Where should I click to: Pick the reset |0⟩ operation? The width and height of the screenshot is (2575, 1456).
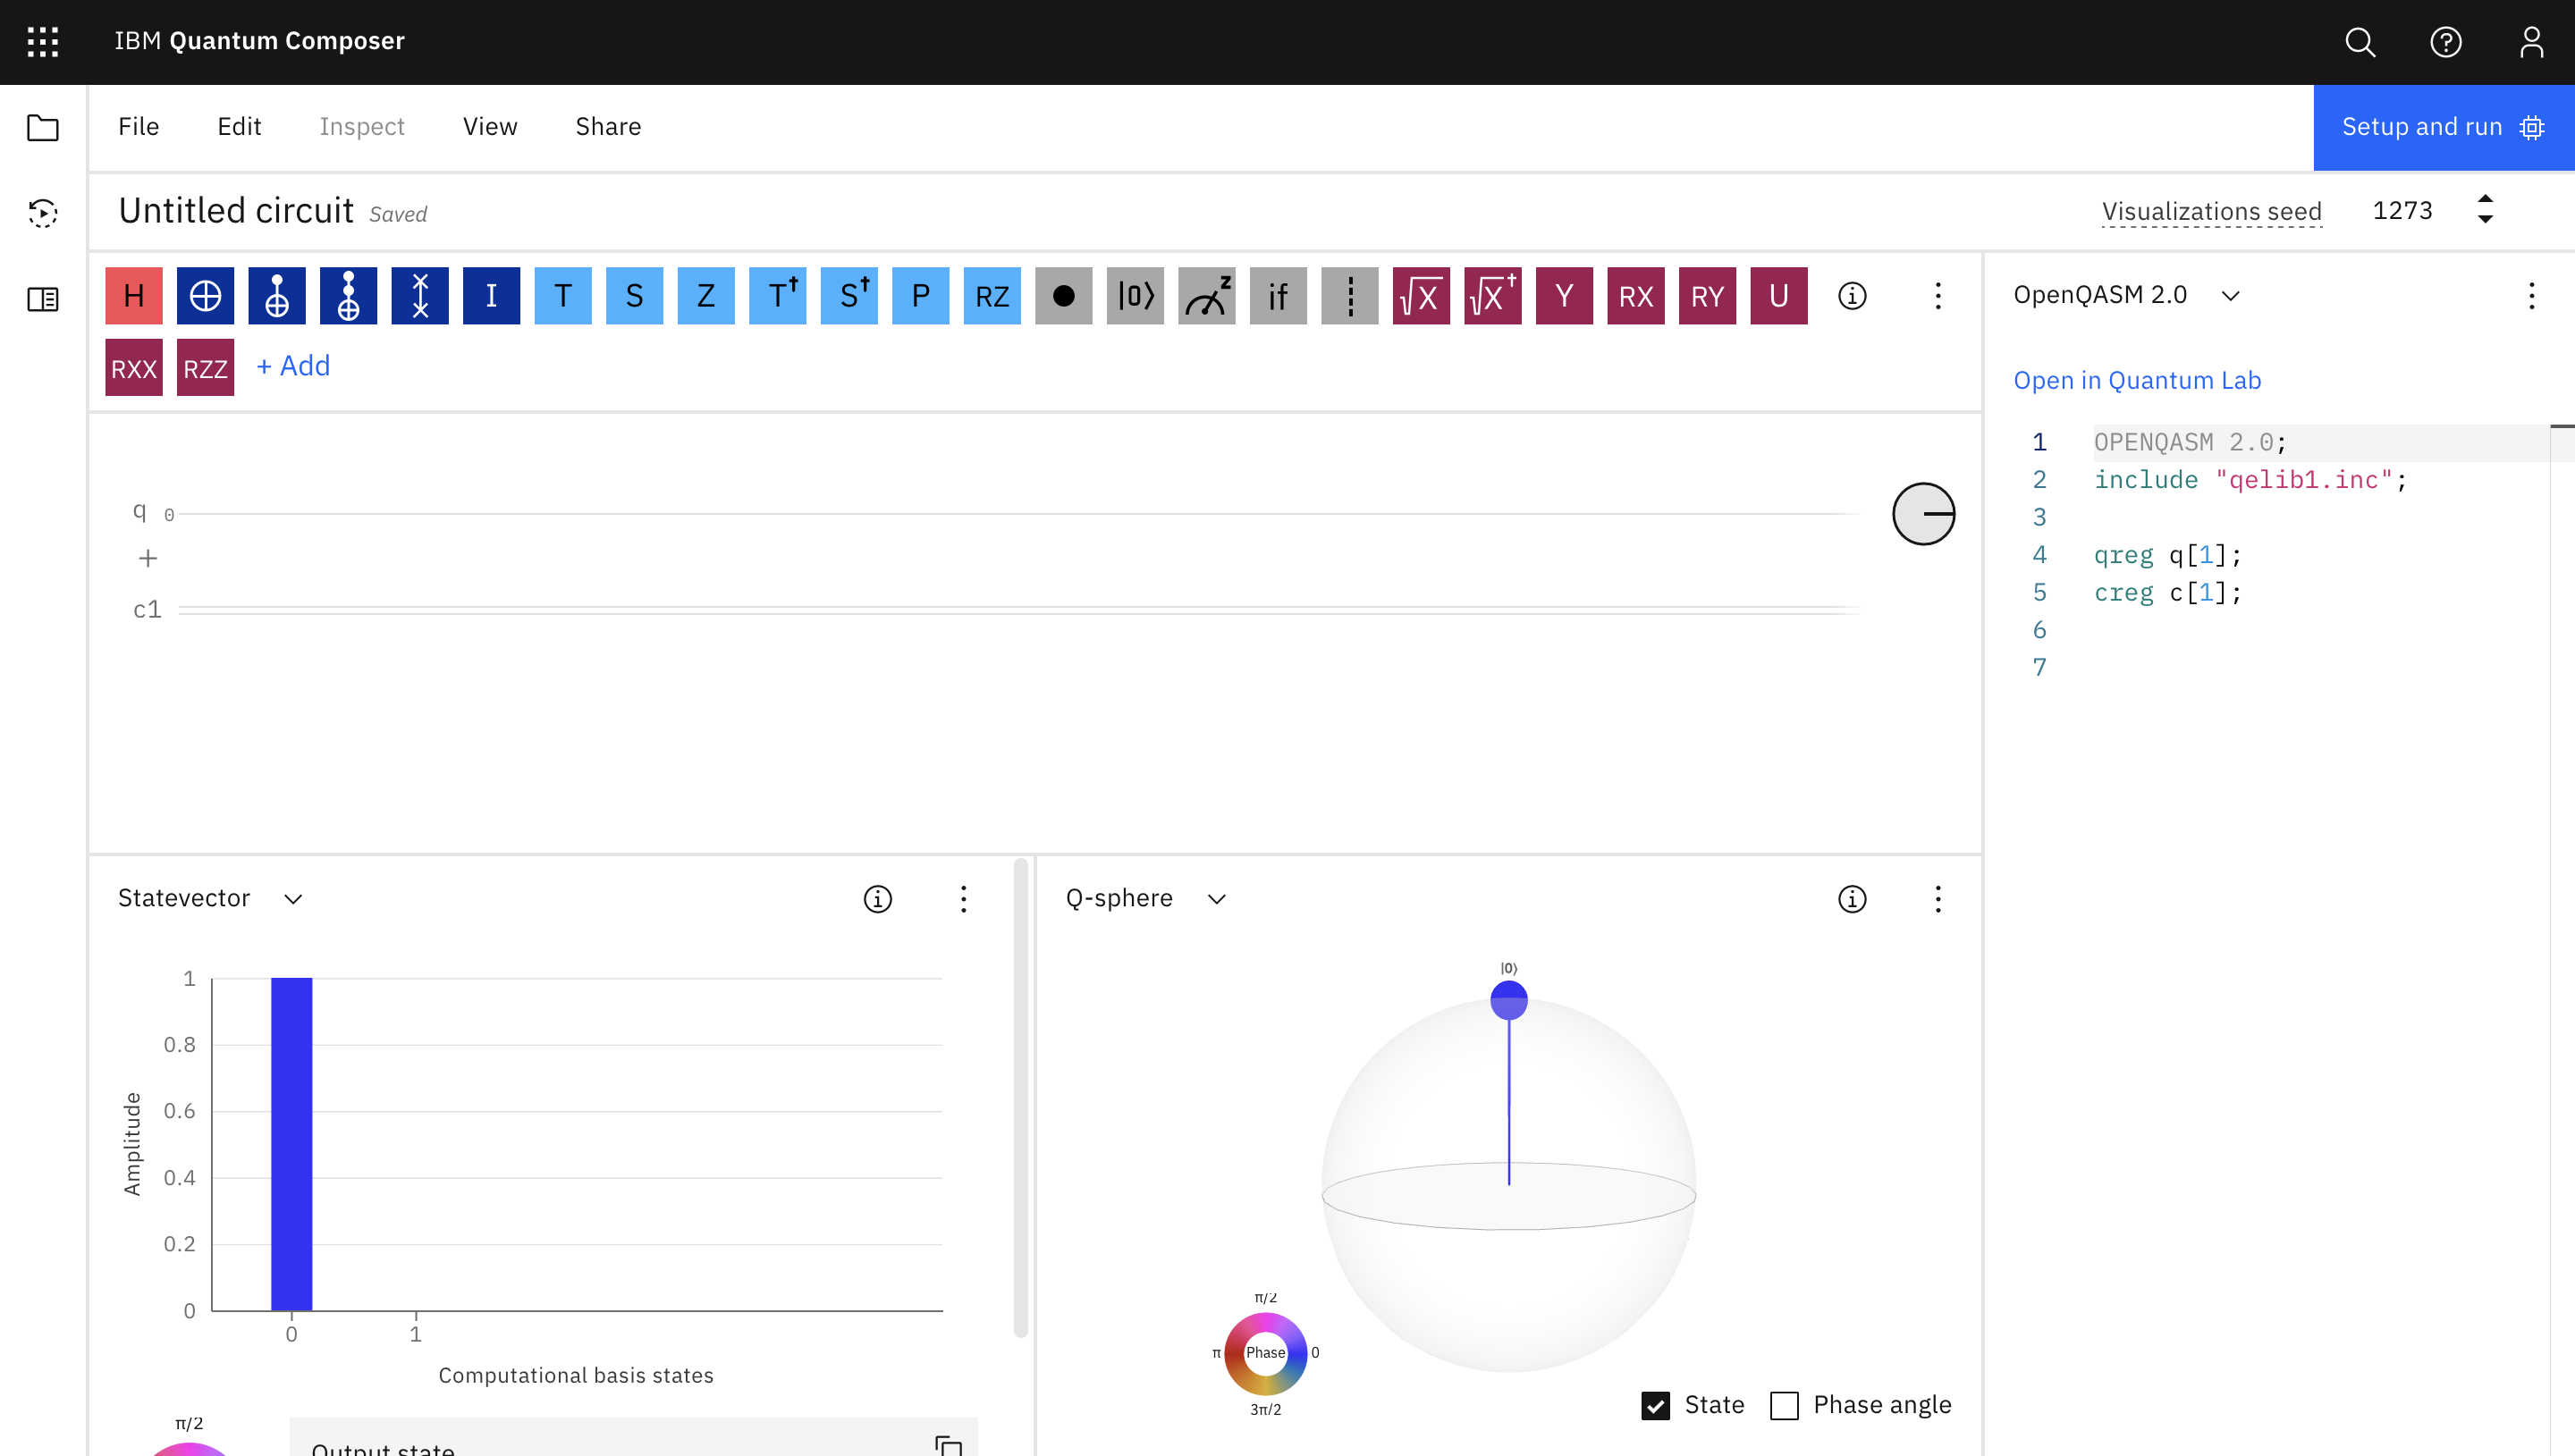[x=1135, y=296]
